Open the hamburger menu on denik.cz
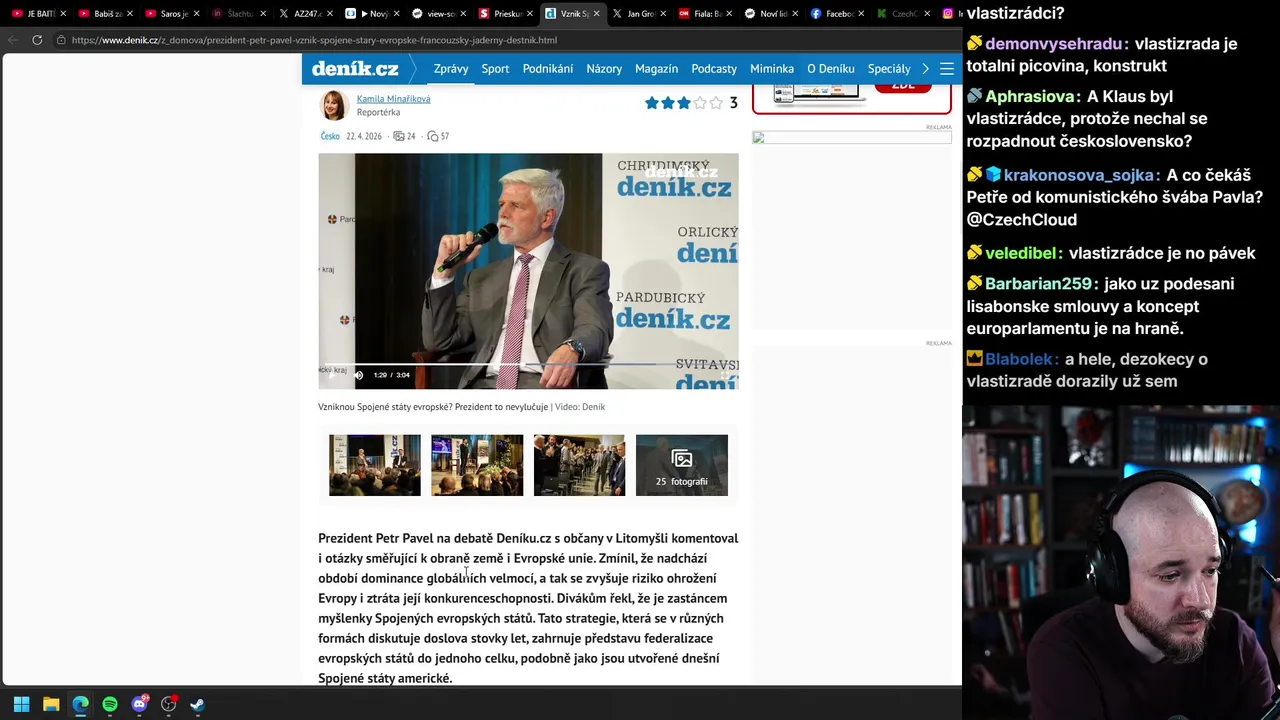 coord(947,69)
